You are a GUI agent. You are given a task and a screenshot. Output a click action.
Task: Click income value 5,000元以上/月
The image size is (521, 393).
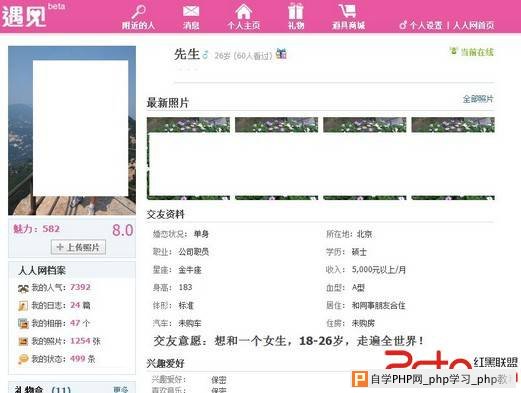tap(379, 269)
